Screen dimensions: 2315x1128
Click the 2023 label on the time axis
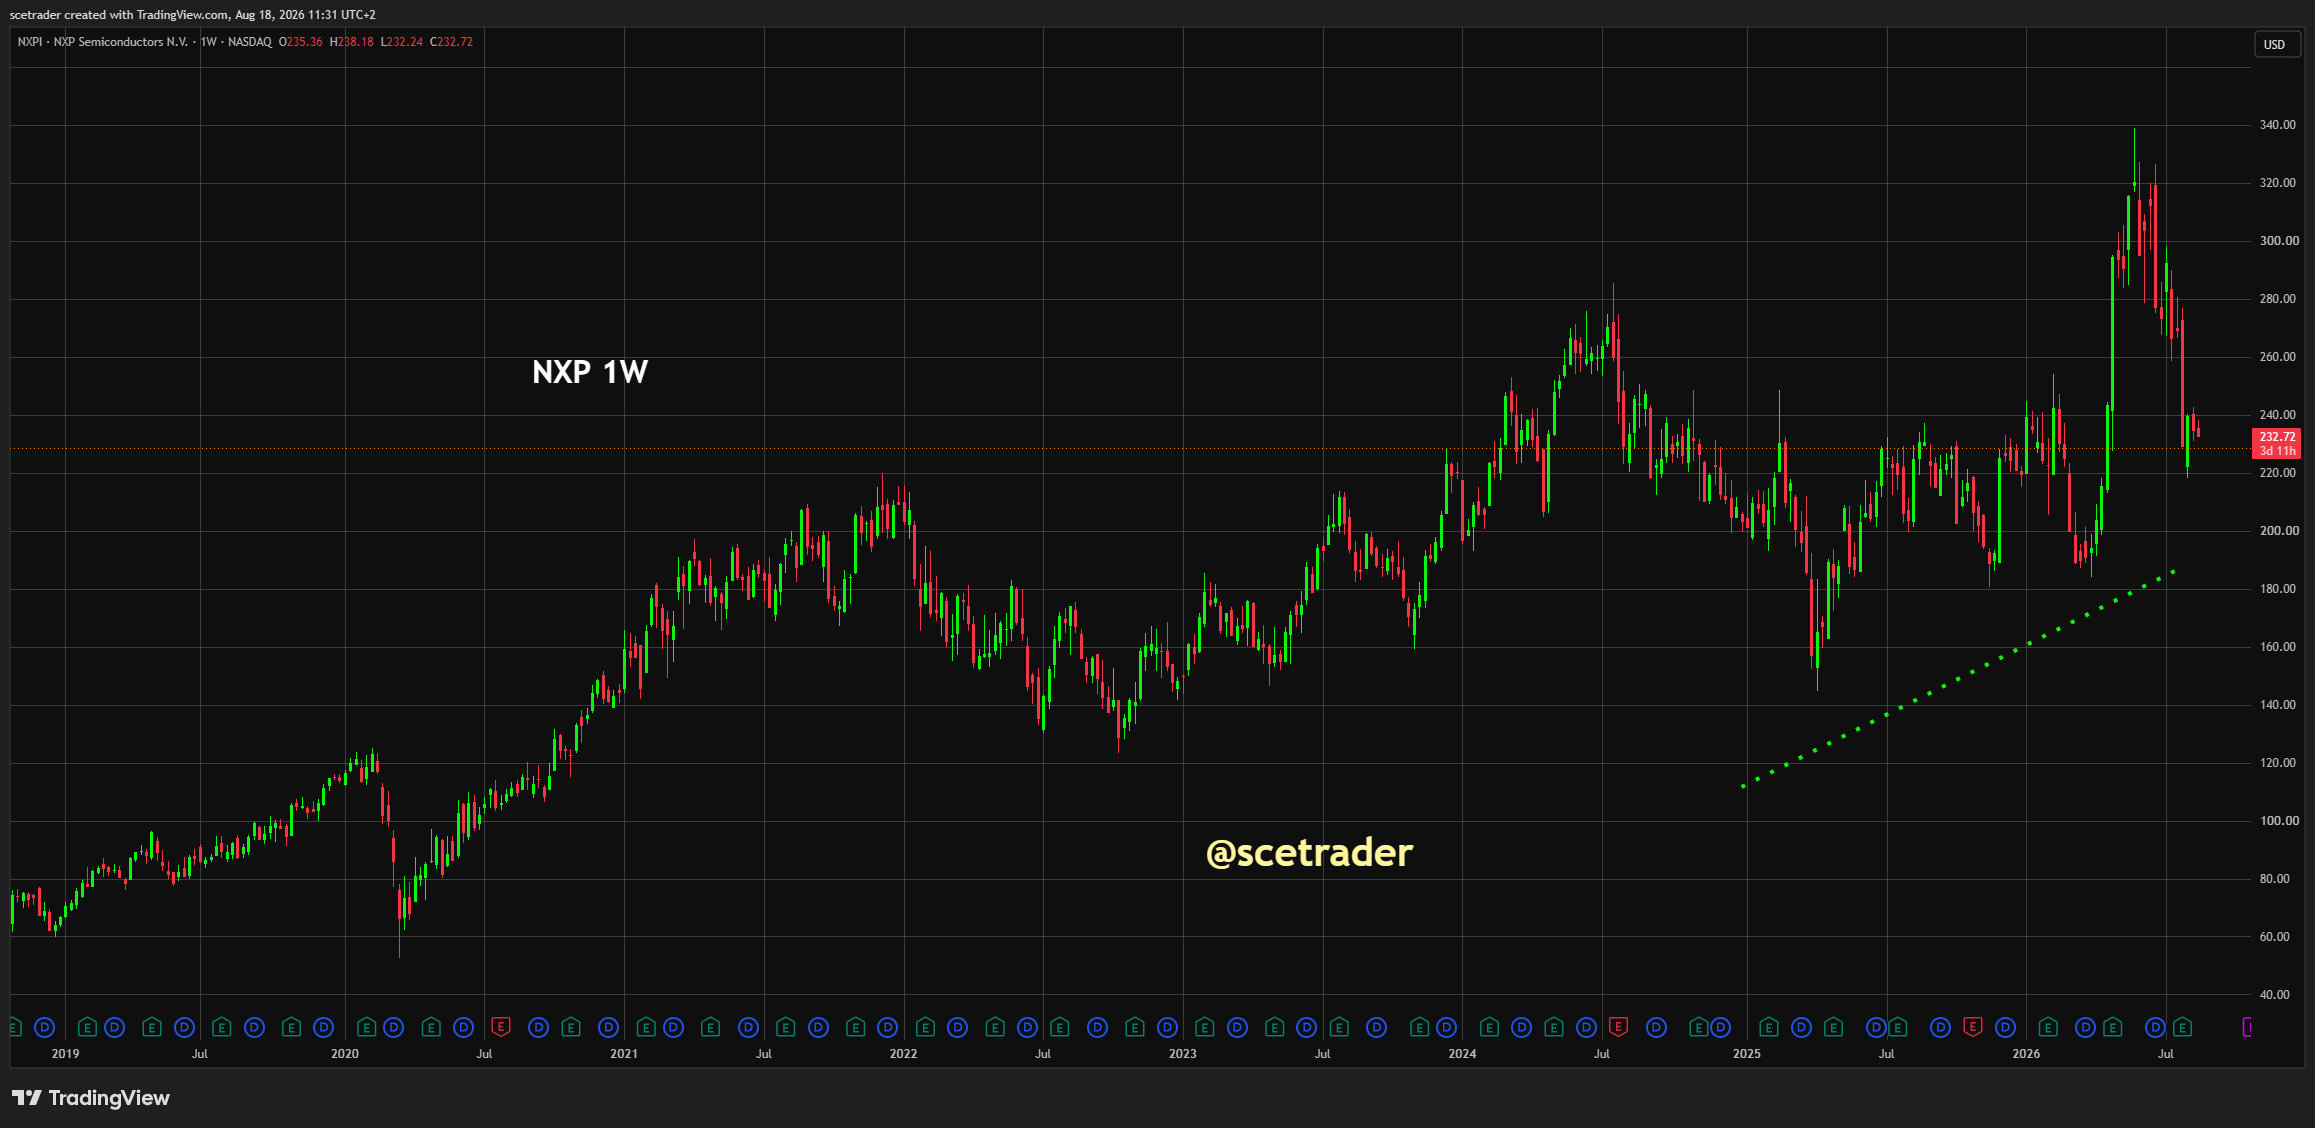pyautogui.click(x=1183, y=1054)
